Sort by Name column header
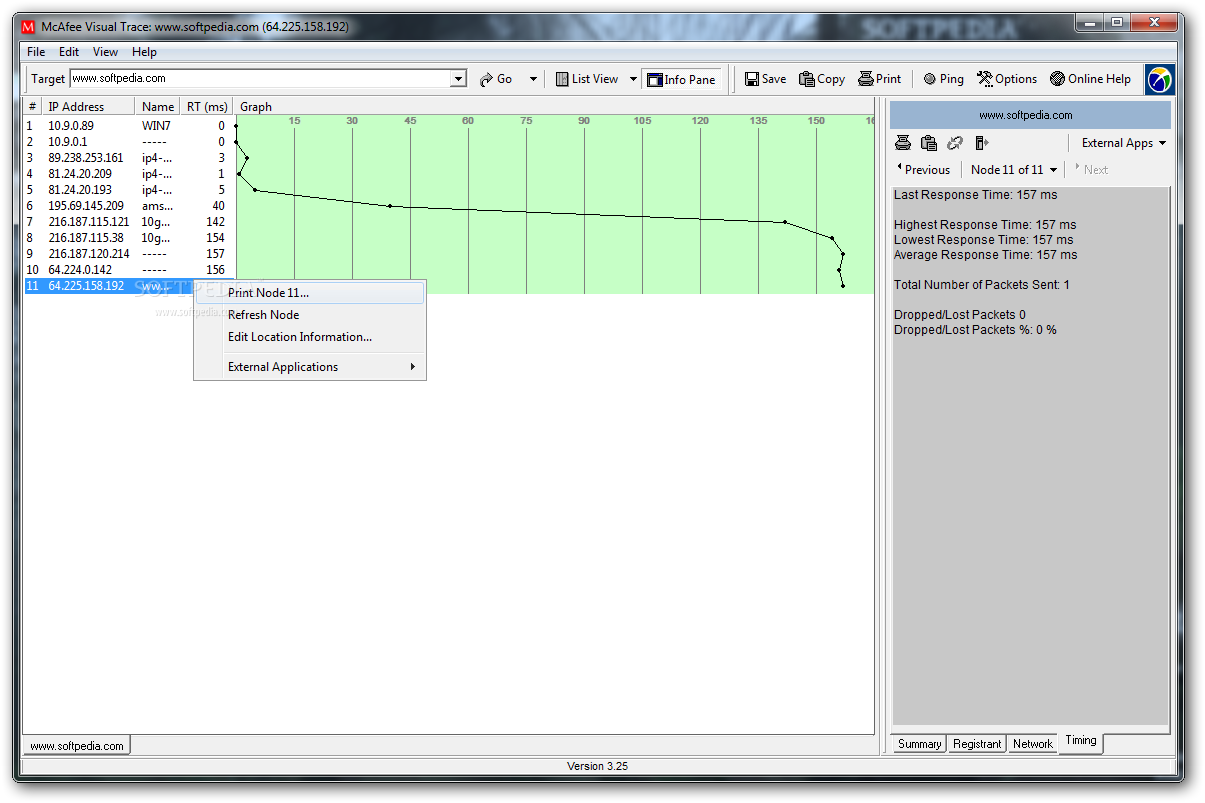1205x803 pixels. coord(157,106)
